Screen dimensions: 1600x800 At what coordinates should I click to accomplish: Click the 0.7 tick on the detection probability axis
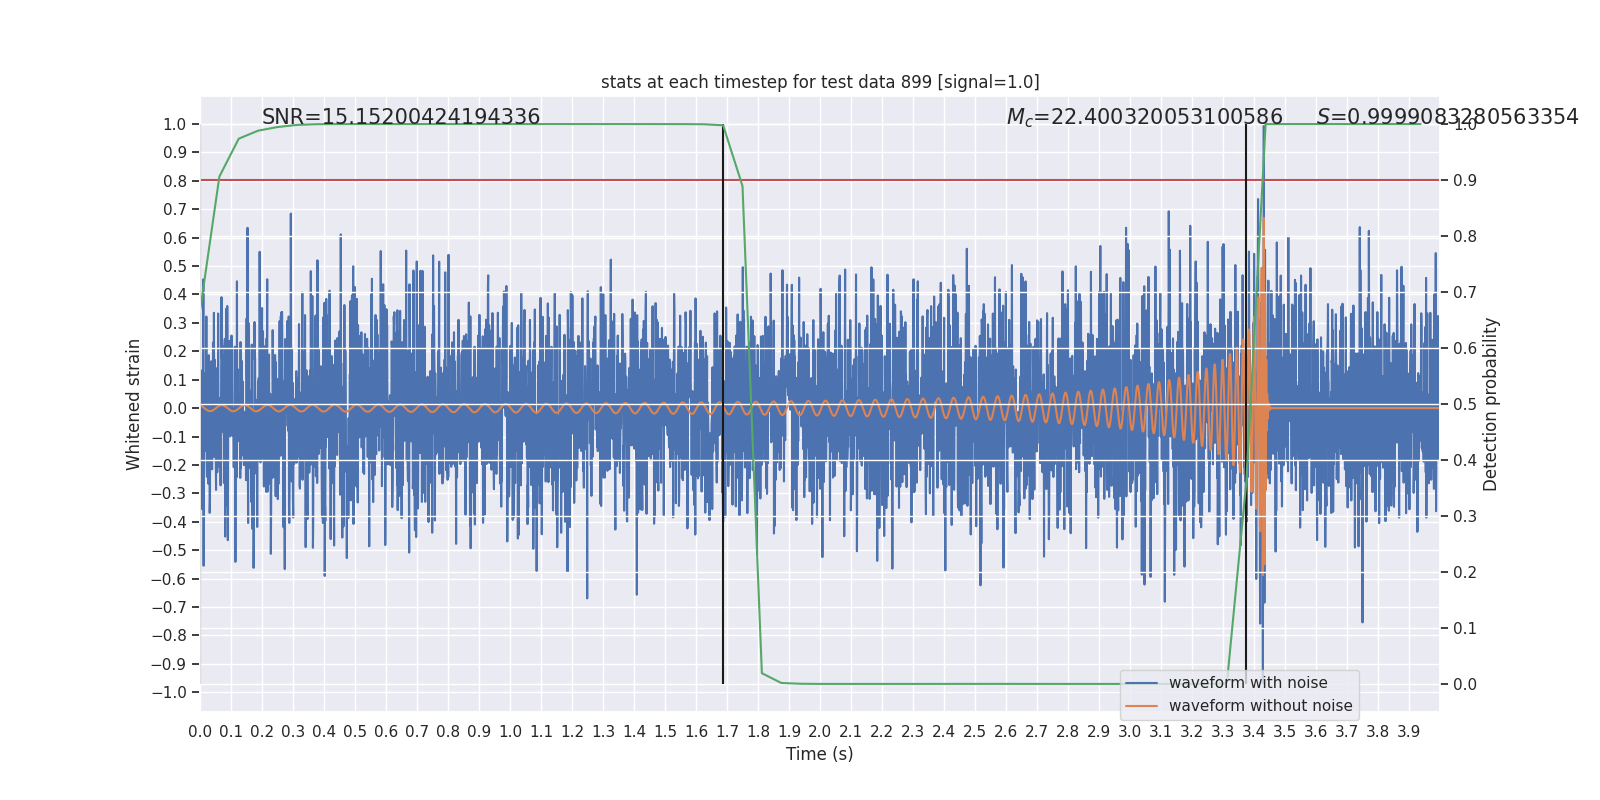[1465, 292]
